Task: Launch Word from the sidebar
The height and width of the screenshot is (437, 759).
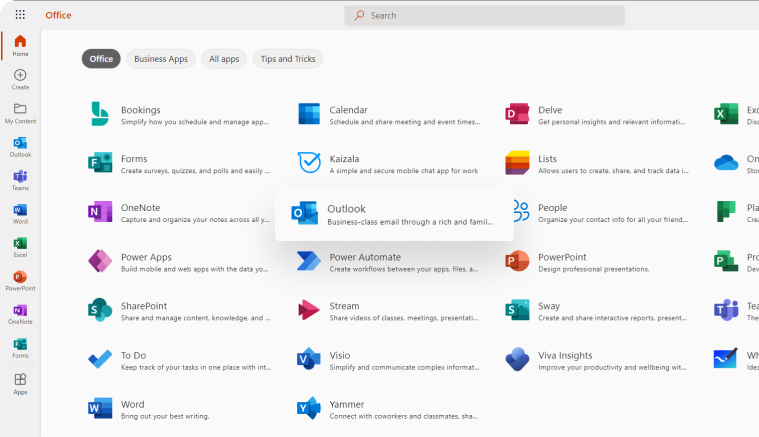Action: coord(20,213)
